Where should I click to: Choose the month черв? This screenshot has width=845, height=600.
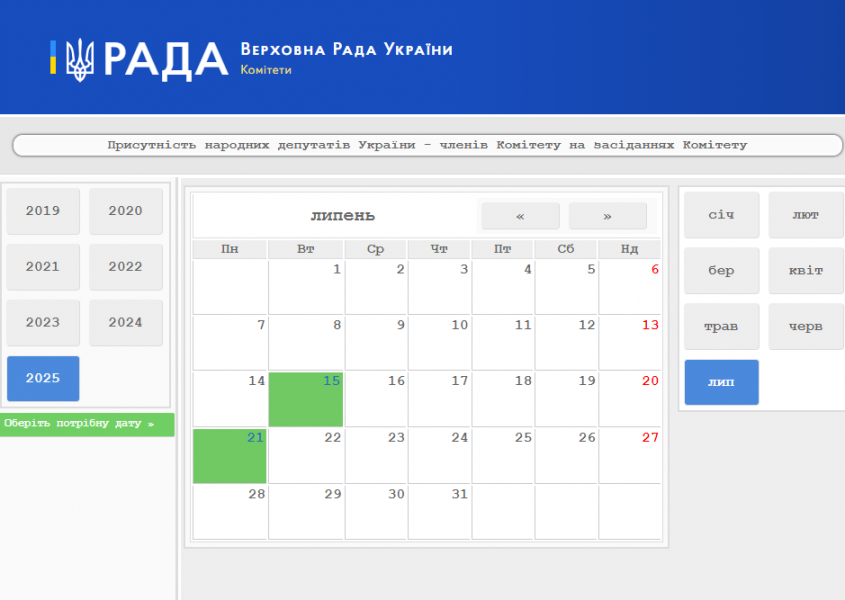(806, 327)
